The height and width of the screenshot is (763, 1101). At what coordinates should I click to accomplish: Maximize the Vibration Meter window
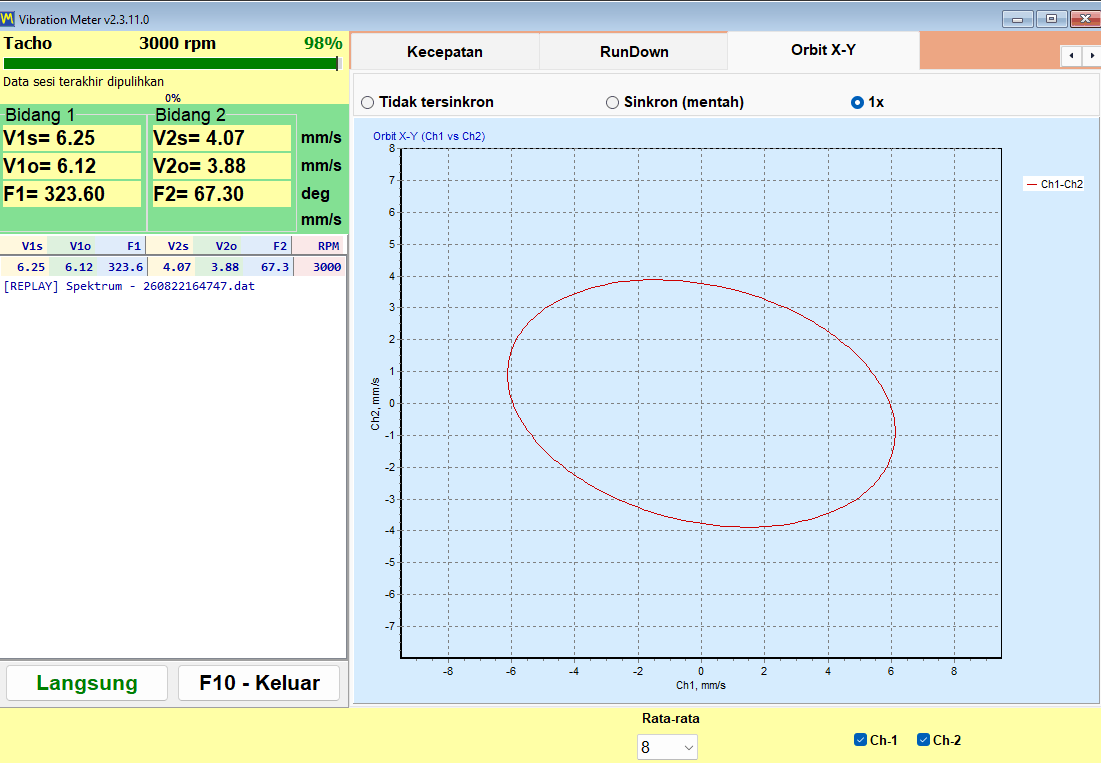pos(1051,19)
